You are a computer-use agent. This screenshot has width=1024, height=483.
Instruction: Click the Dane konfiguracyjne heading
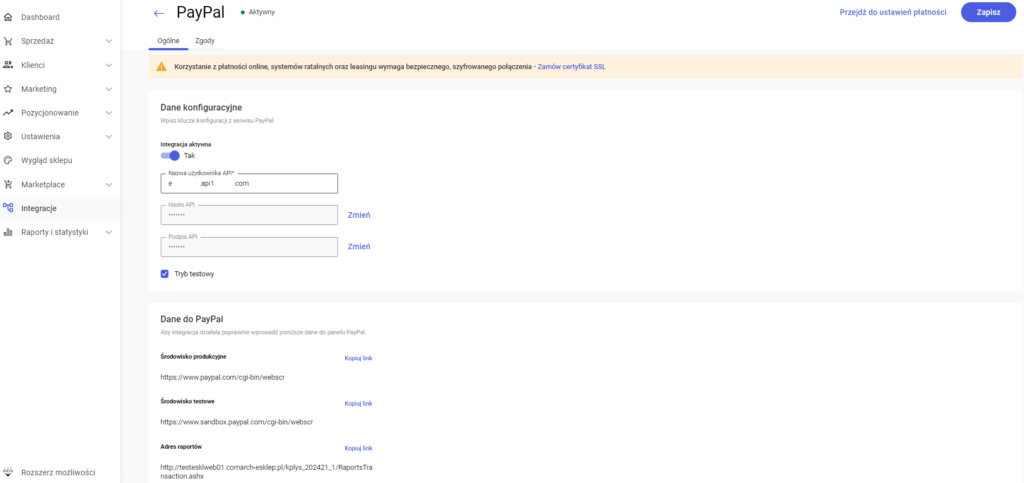[202, 107]
